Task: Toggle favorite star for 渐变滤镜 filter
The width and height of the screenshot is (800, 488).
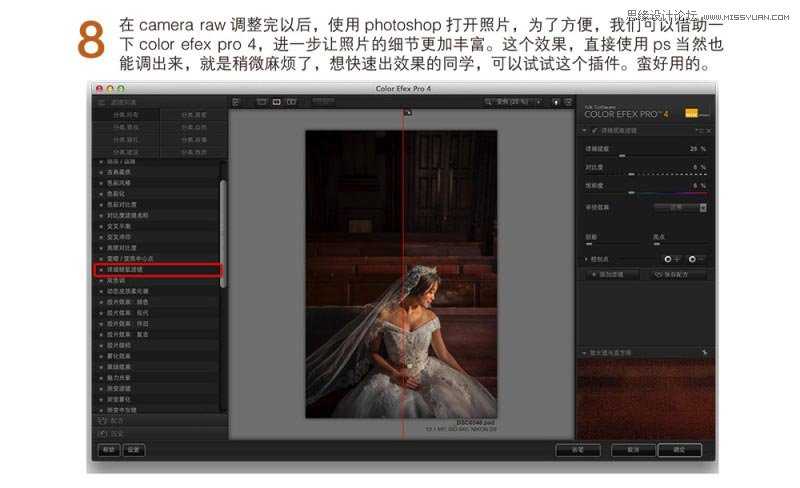Action: point(101,388)
